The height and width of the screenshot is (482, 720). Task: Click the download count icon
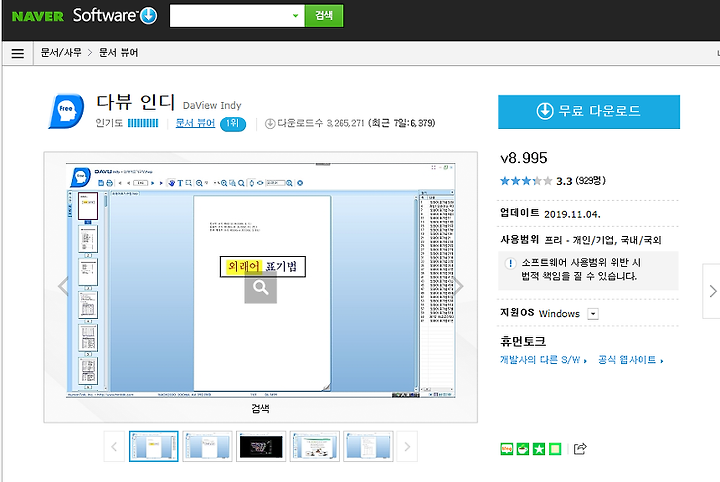[x=270, y=123]
